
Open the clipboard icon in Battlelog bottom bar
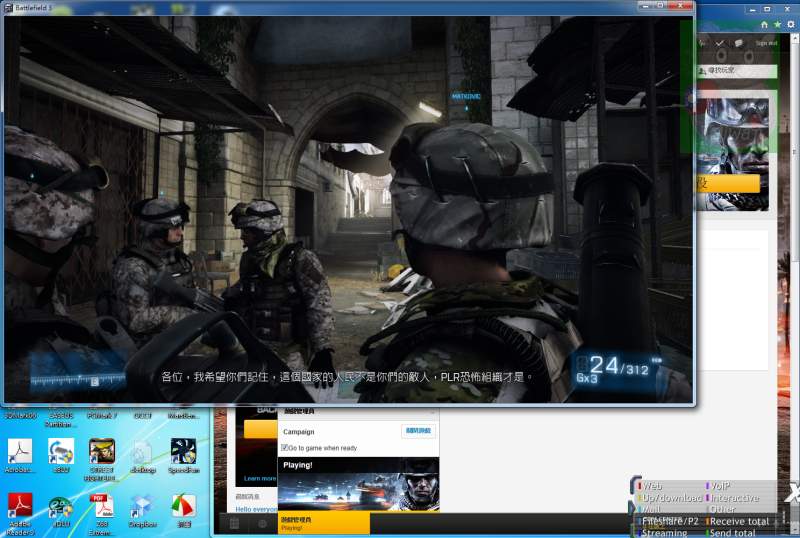234,523
